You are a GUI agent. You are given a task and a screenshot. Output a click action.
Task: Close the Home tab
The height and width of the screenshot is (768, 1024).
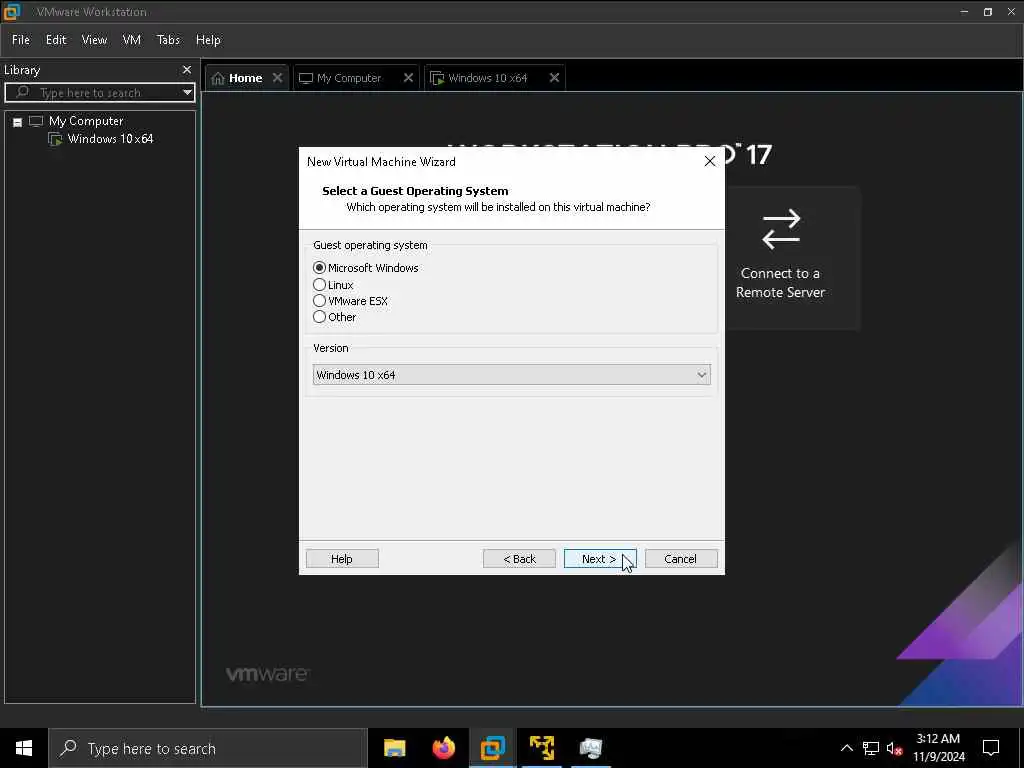point(278,78)
